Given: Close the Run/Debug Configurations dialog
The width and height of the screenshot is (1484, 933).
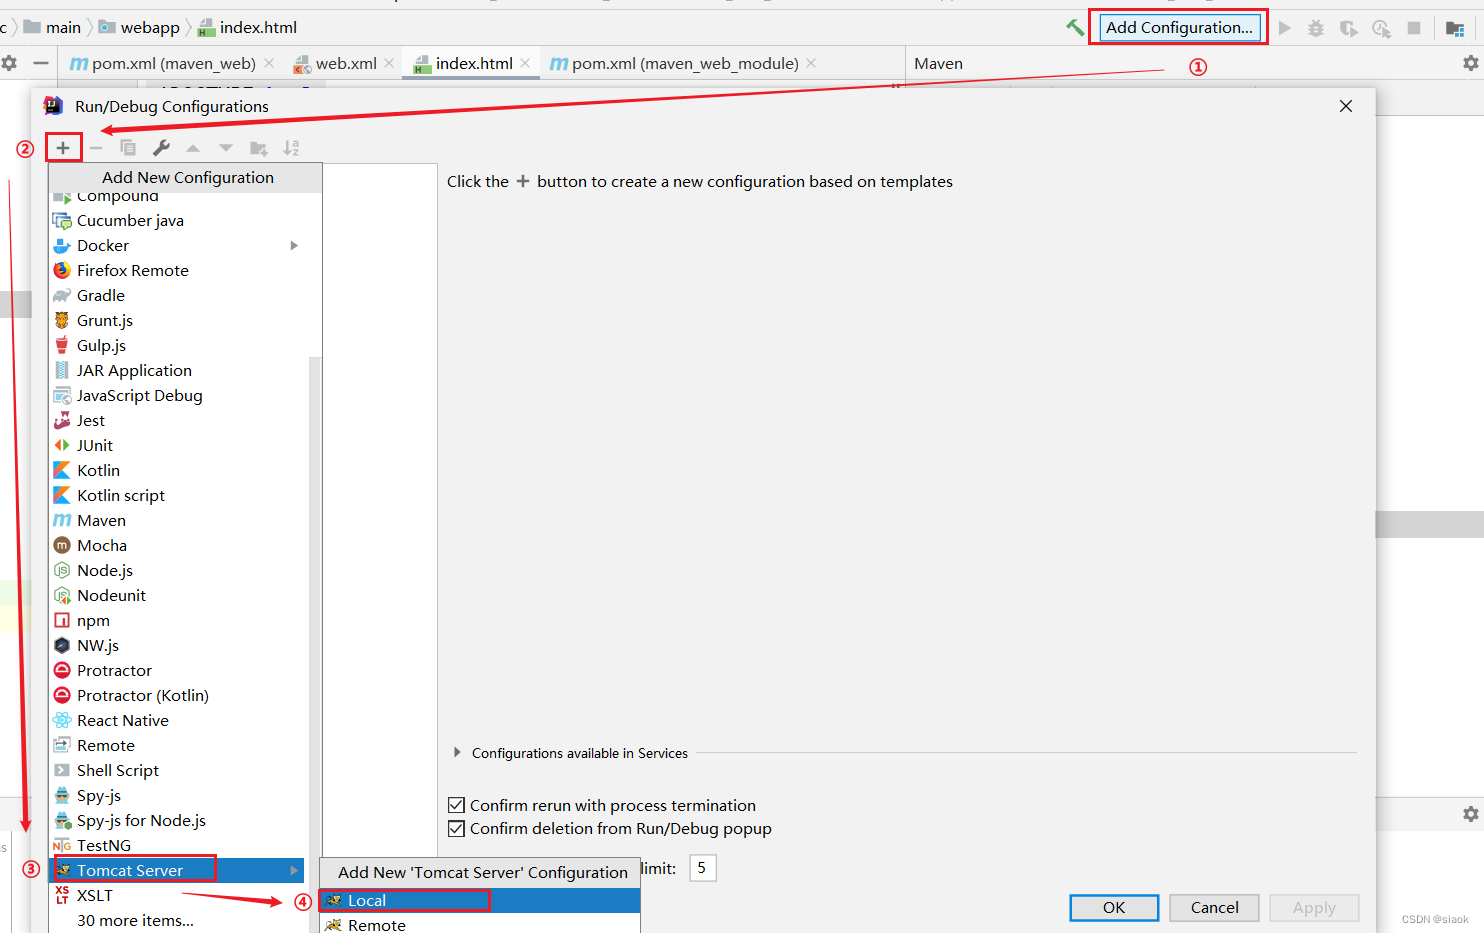Looking at the screenshot, I should (x=1346, y=106).
